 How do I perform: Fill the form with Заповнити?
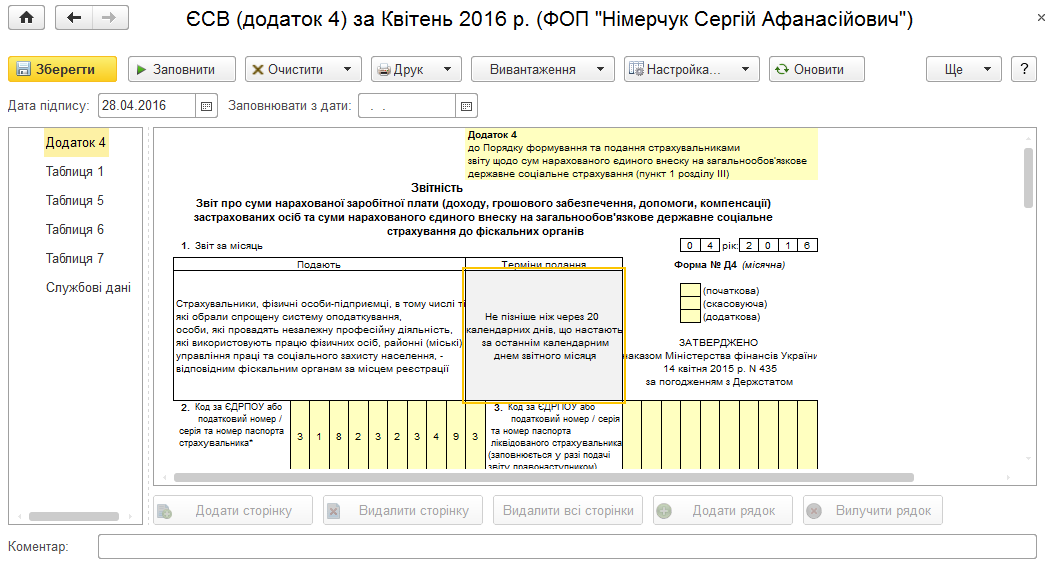(x=182, y=69)
